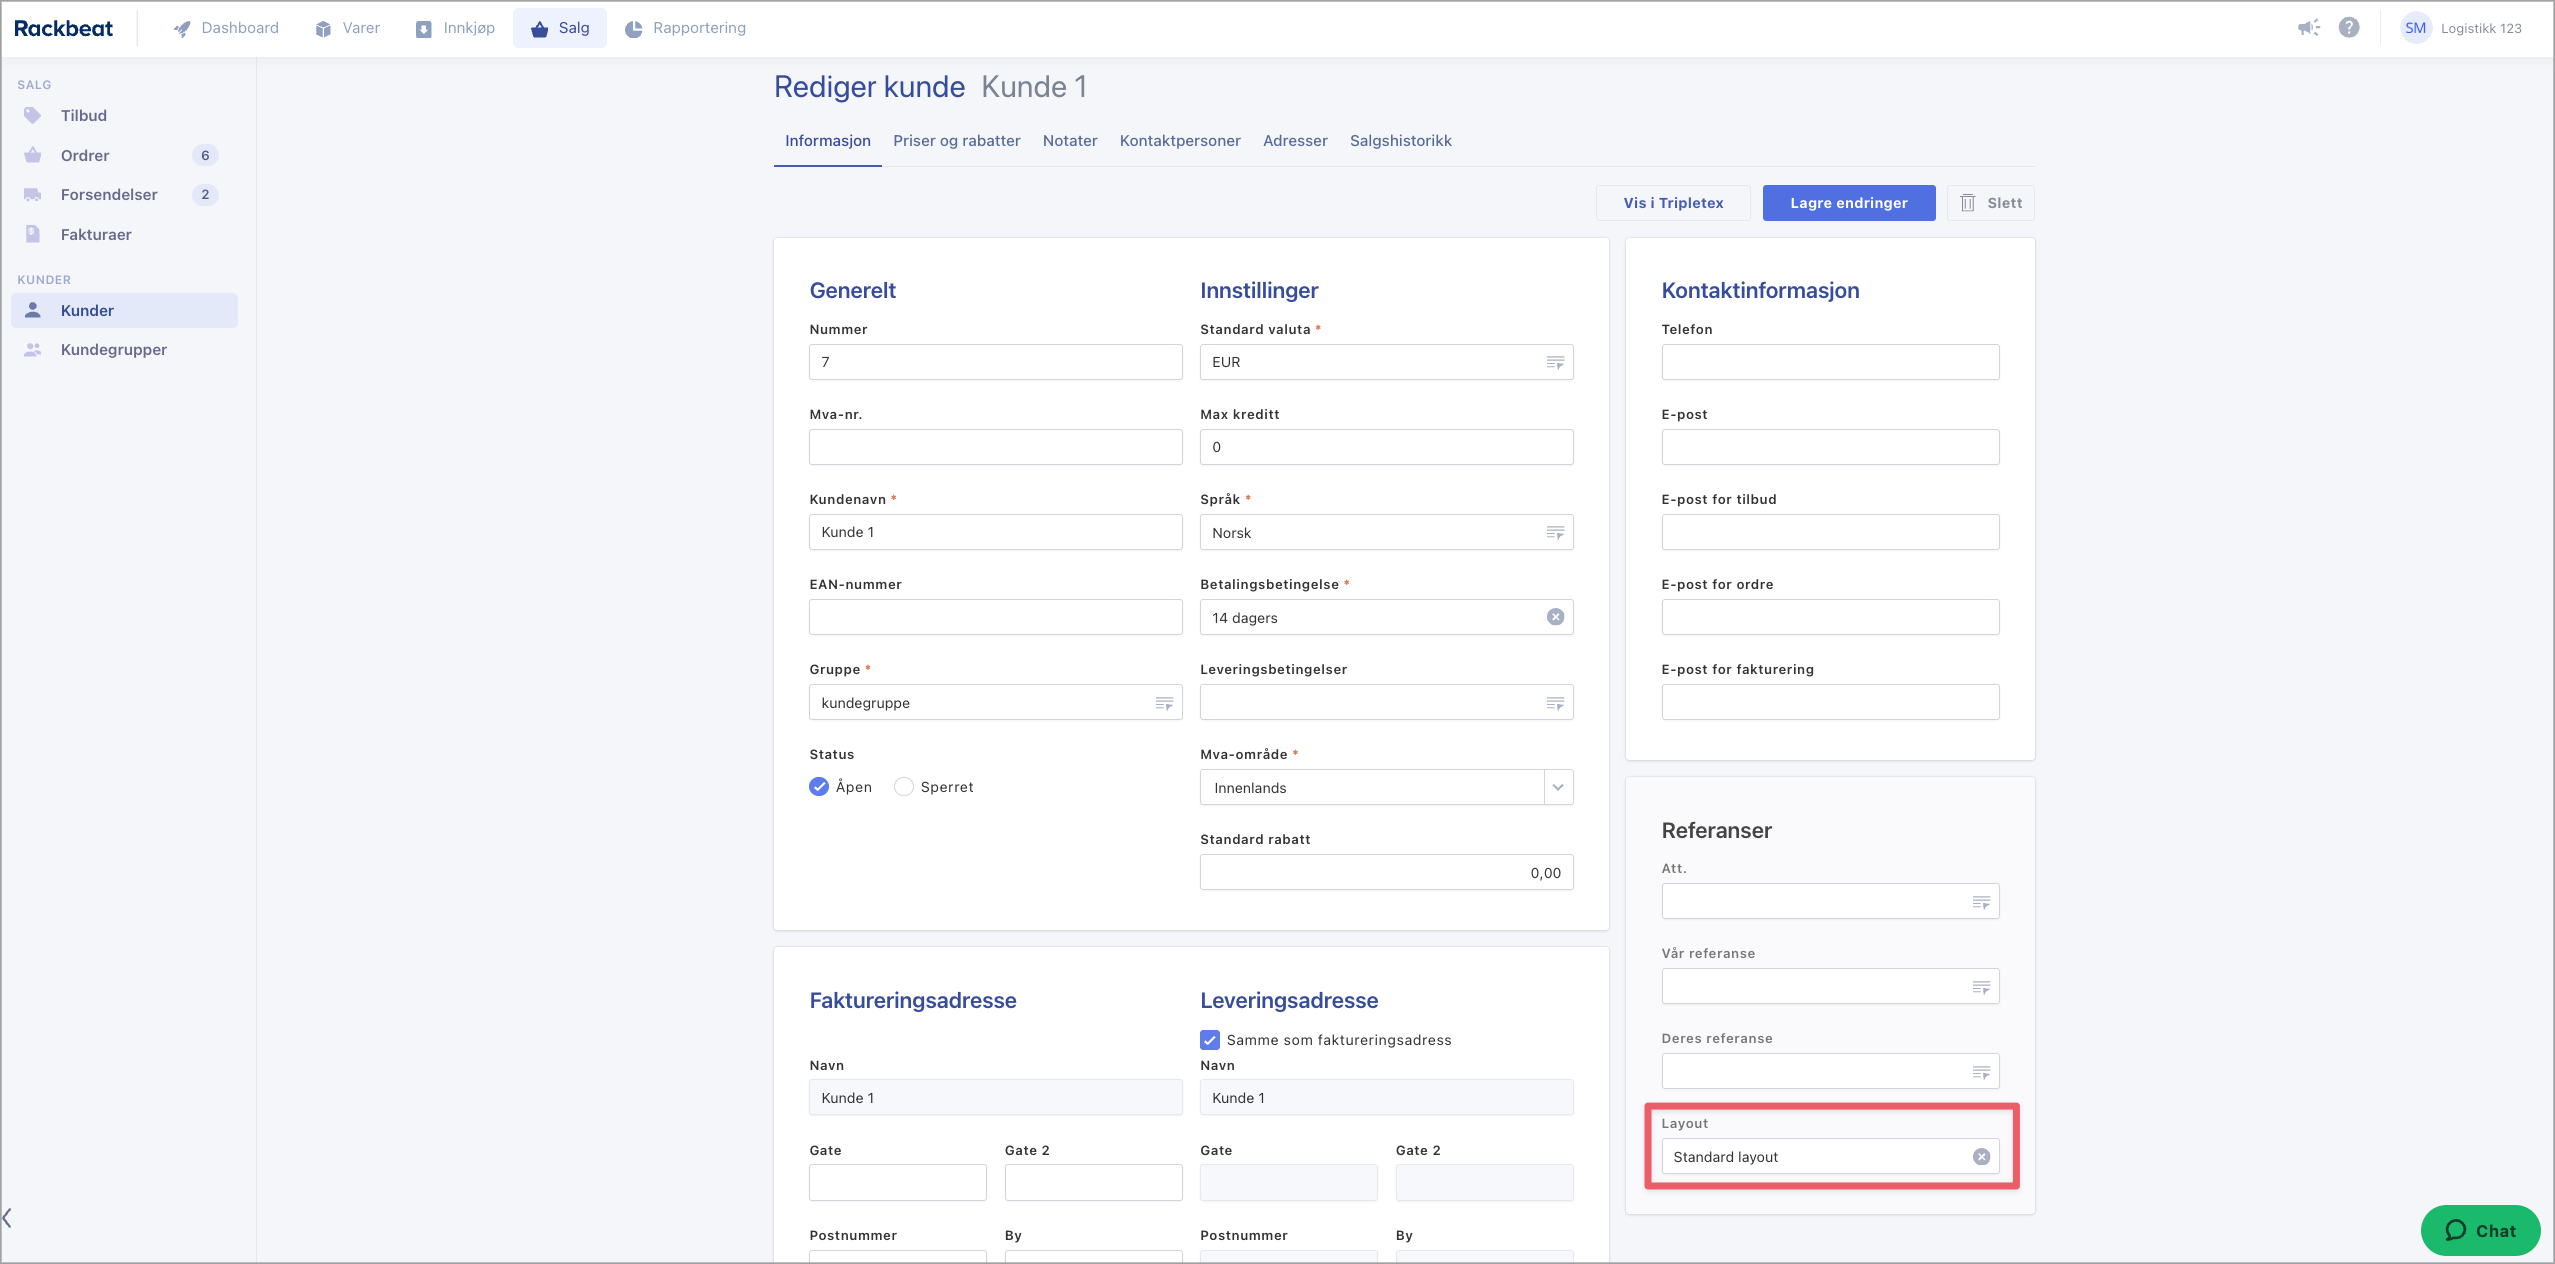Image resolution: width=2555 pixels, height=1264 pixels.
Task: Select the Åpen status radio button
Action: point(819,787)
